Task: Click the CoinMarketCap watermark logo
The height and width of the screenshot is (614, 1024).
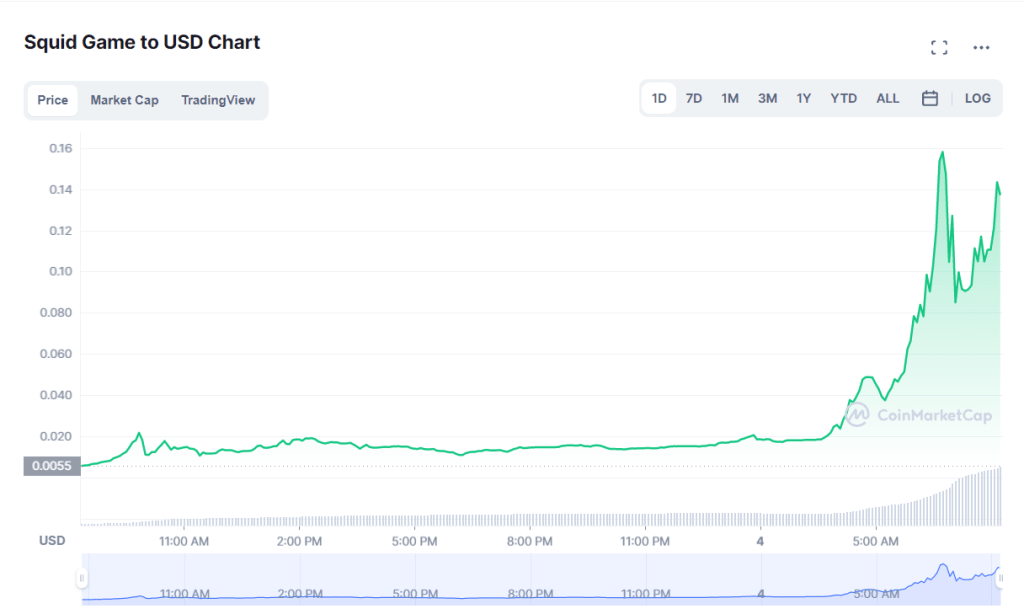Action: [x=918, y=415]
